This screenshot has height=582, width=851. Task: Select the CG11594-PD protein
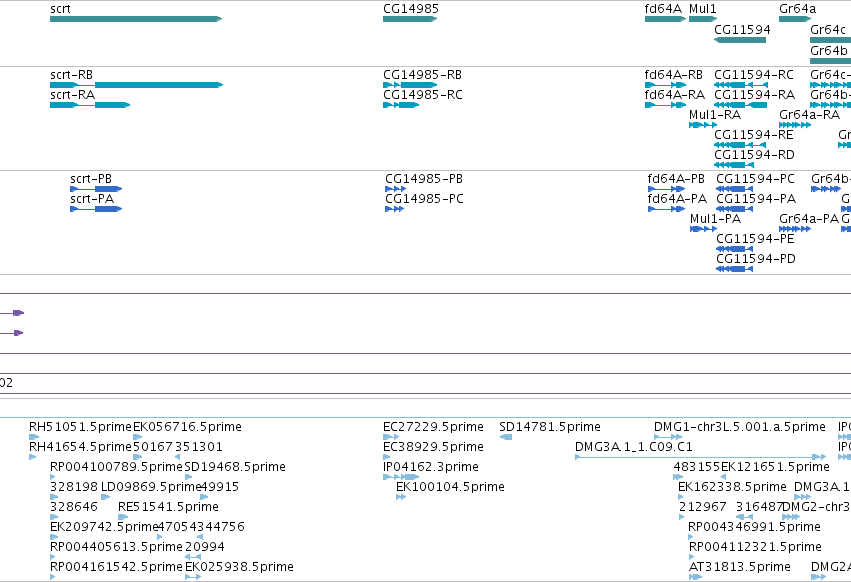[x=734, y=269]
